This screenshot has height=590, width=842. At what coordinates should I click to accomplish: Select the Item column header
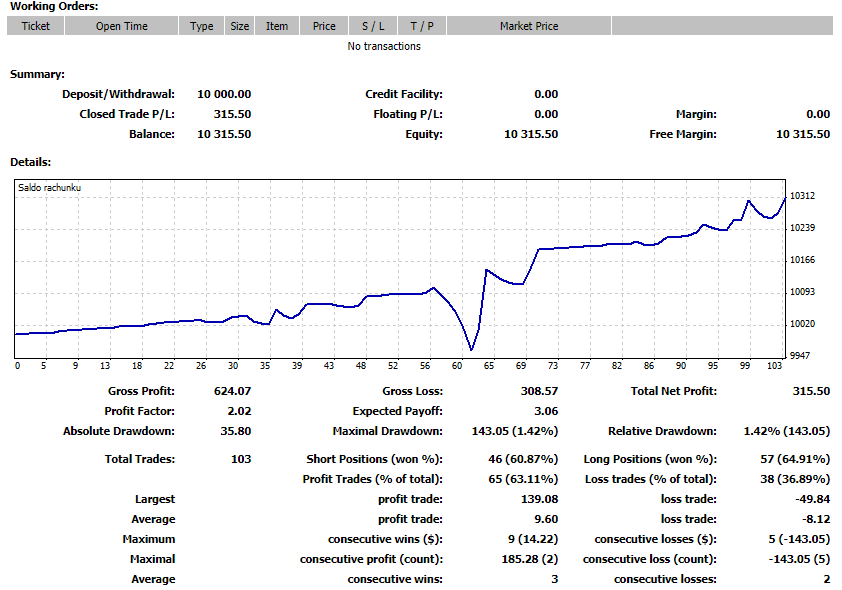point(277,26)
